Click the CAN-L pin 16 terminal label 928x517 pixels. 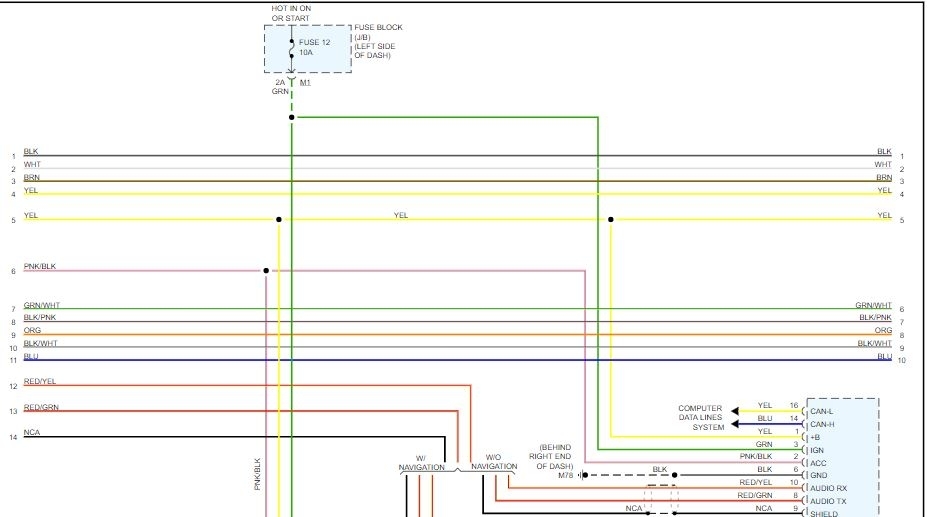pyautogui.click(x=822, y=411)
